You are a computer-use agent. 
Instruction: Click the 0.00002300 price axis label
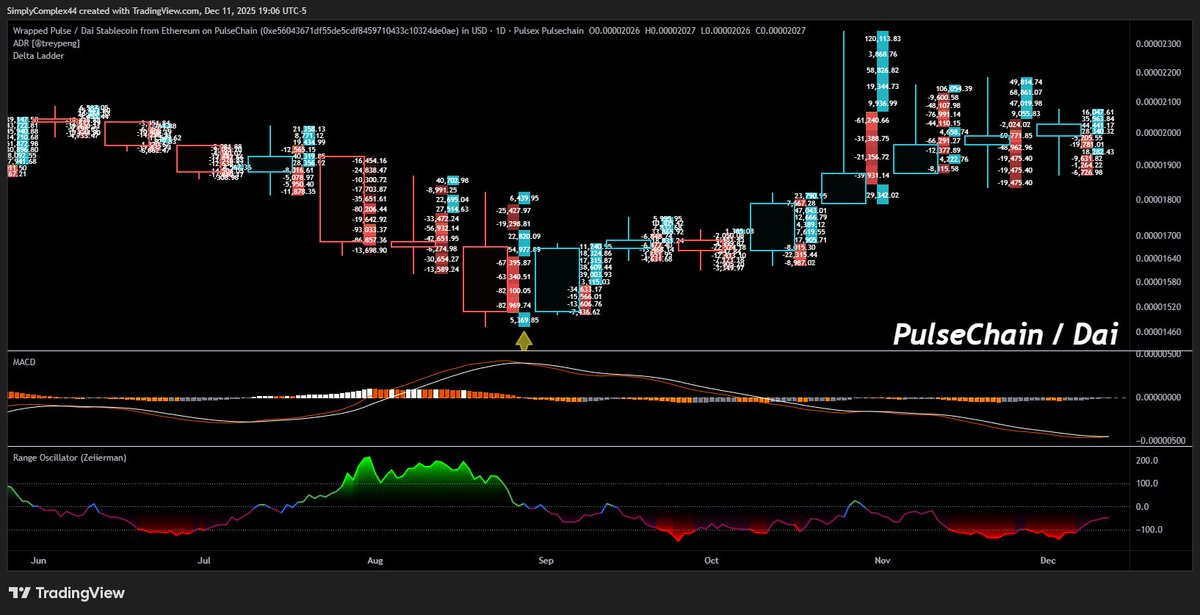1160,43
